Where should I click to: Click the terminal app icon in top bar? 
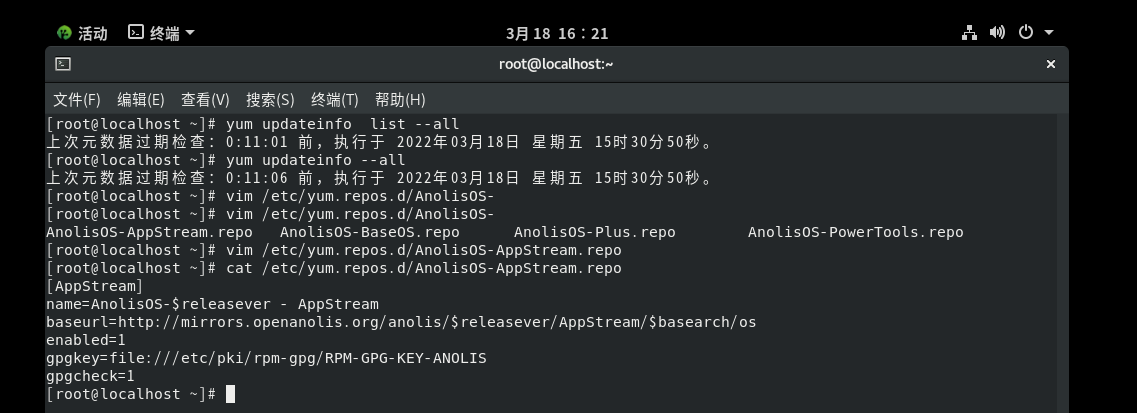[x=136, y=32]
